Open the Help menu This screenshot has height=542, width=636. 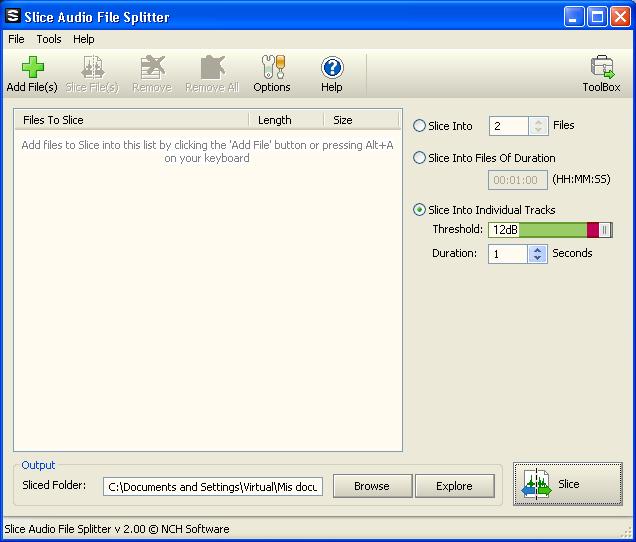[x=84, y=39]
